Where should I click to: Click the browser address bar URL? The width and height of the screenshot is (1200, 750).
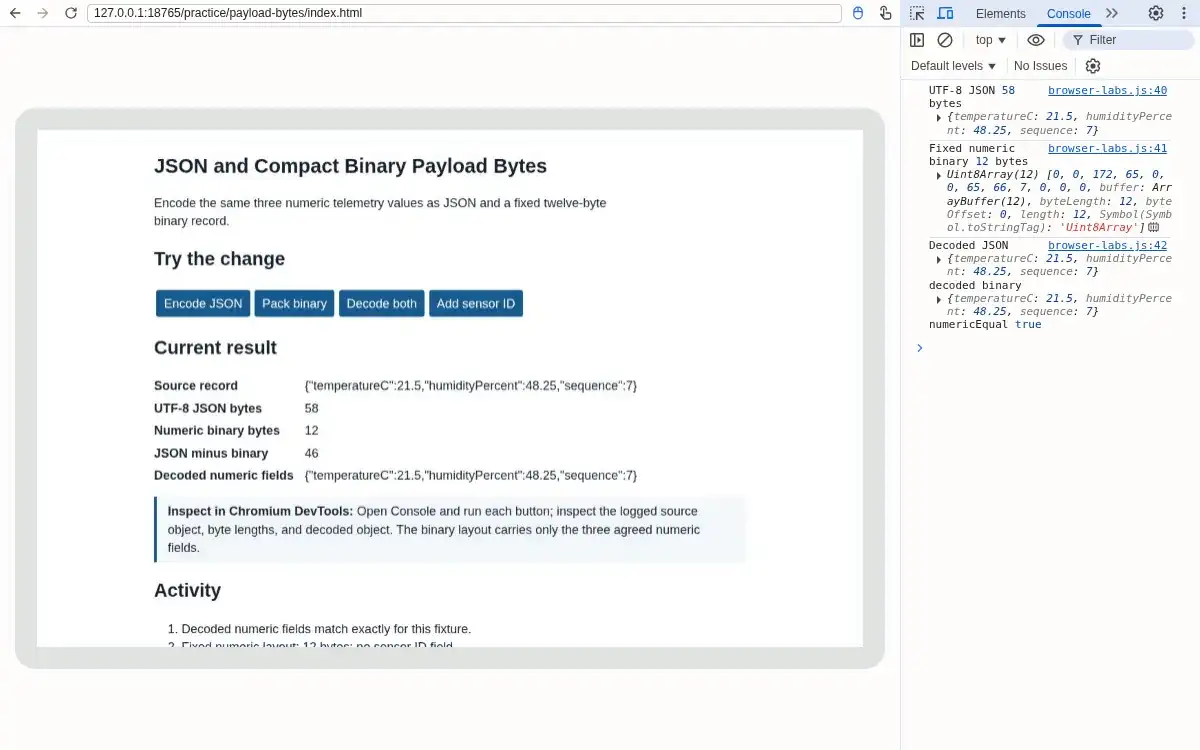click(464, 13)
